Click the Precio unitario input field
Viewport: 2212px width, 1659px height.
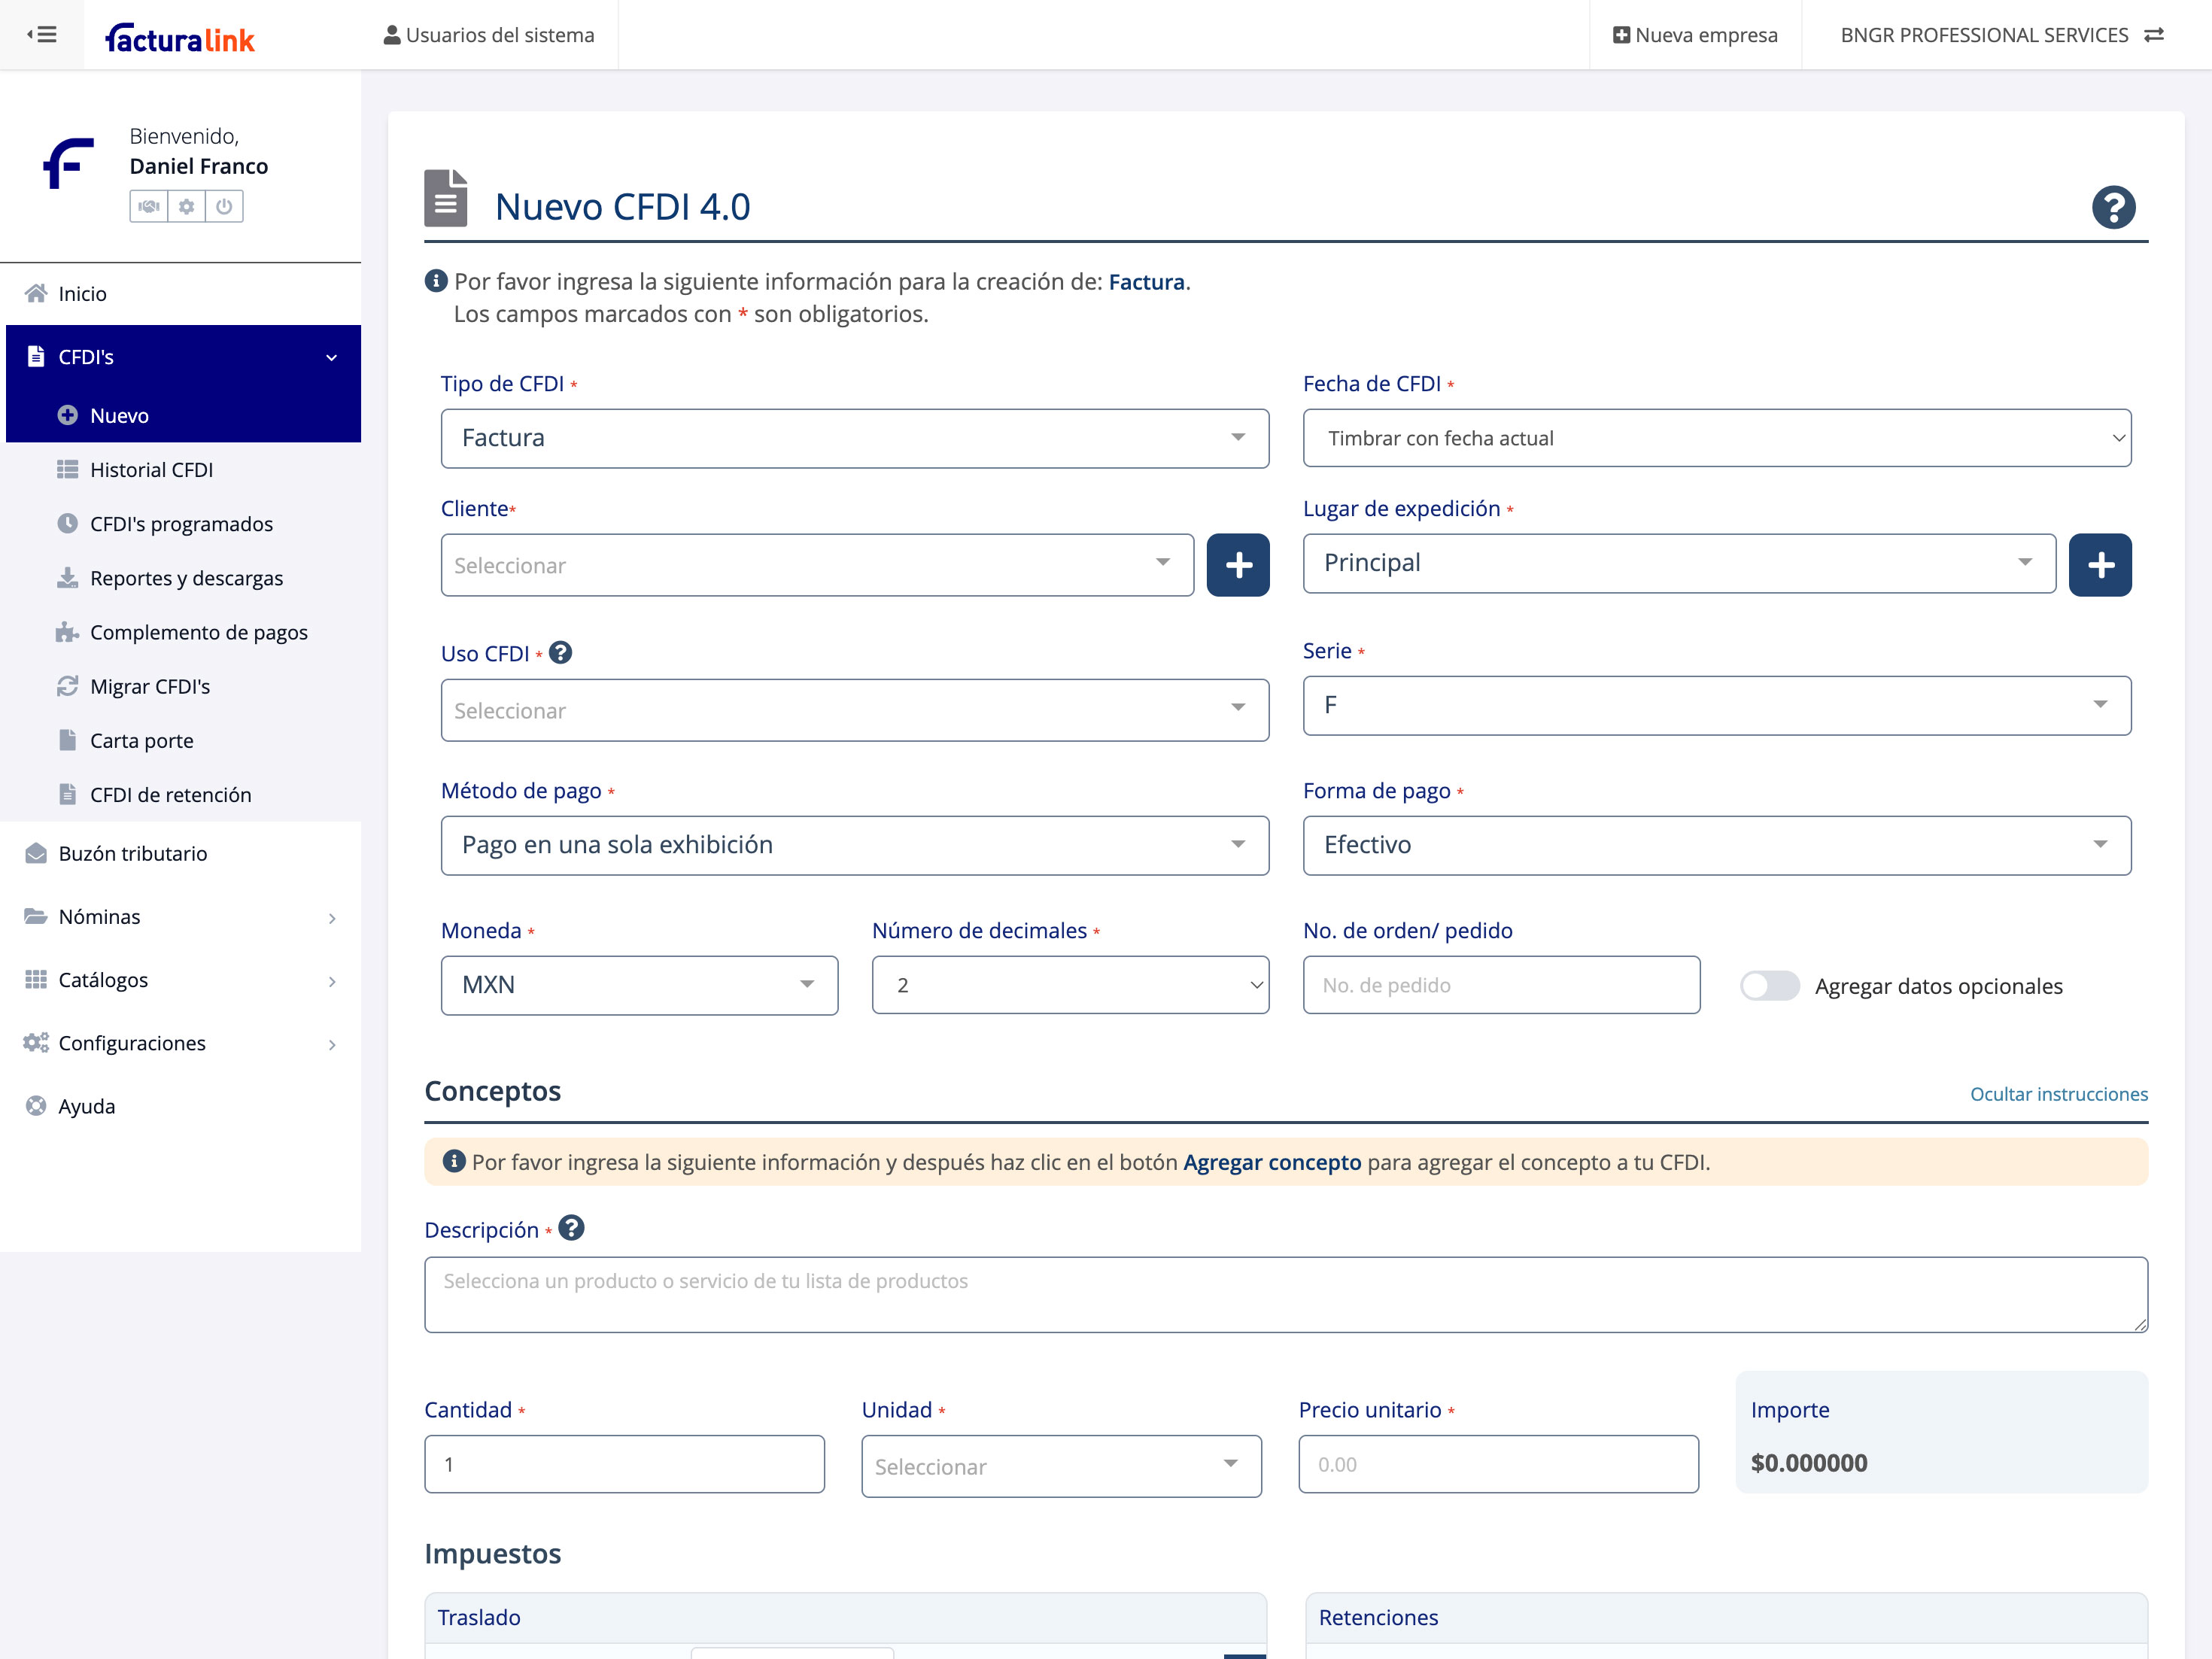click(1498, 1464)
